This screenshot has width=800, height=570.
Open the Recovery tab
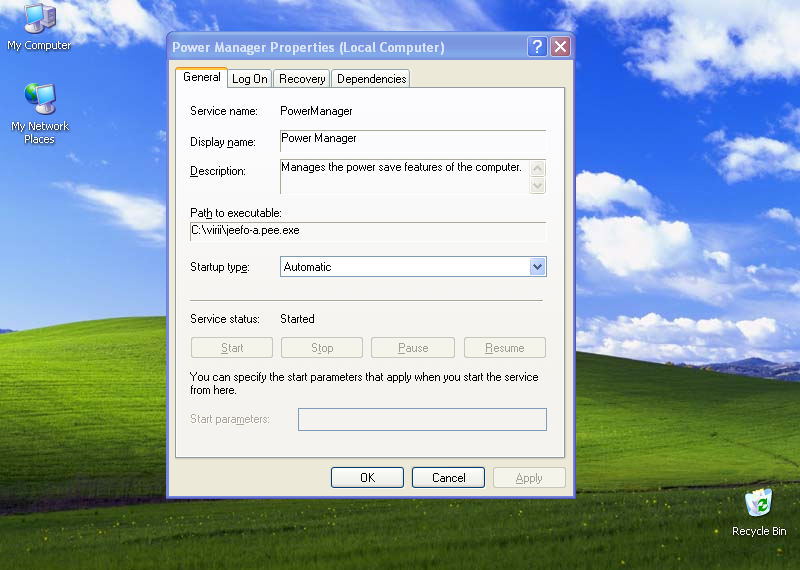[302, 79]
